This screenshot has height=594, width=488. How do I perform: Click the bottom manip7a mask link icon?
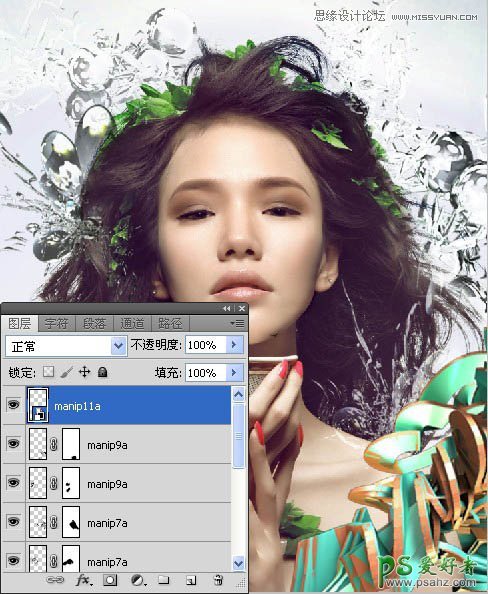54,561
